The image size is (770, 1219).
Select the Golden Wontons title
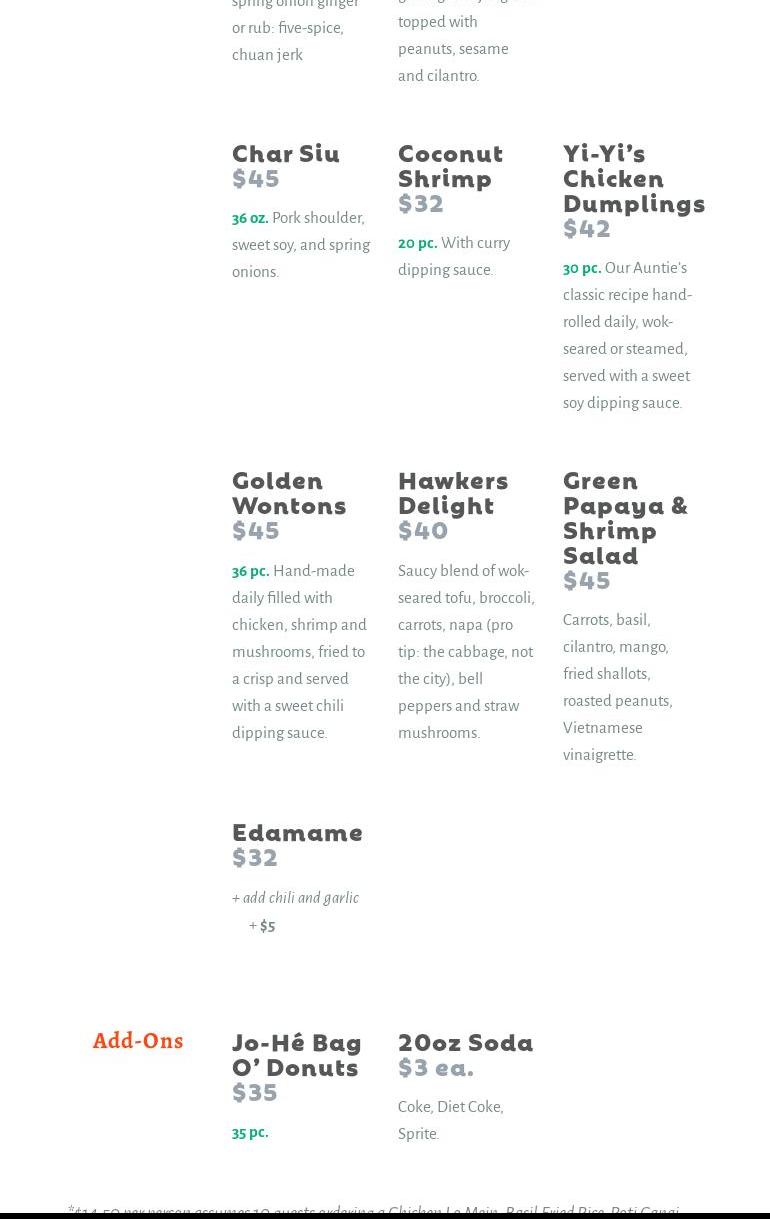(289, 492)
